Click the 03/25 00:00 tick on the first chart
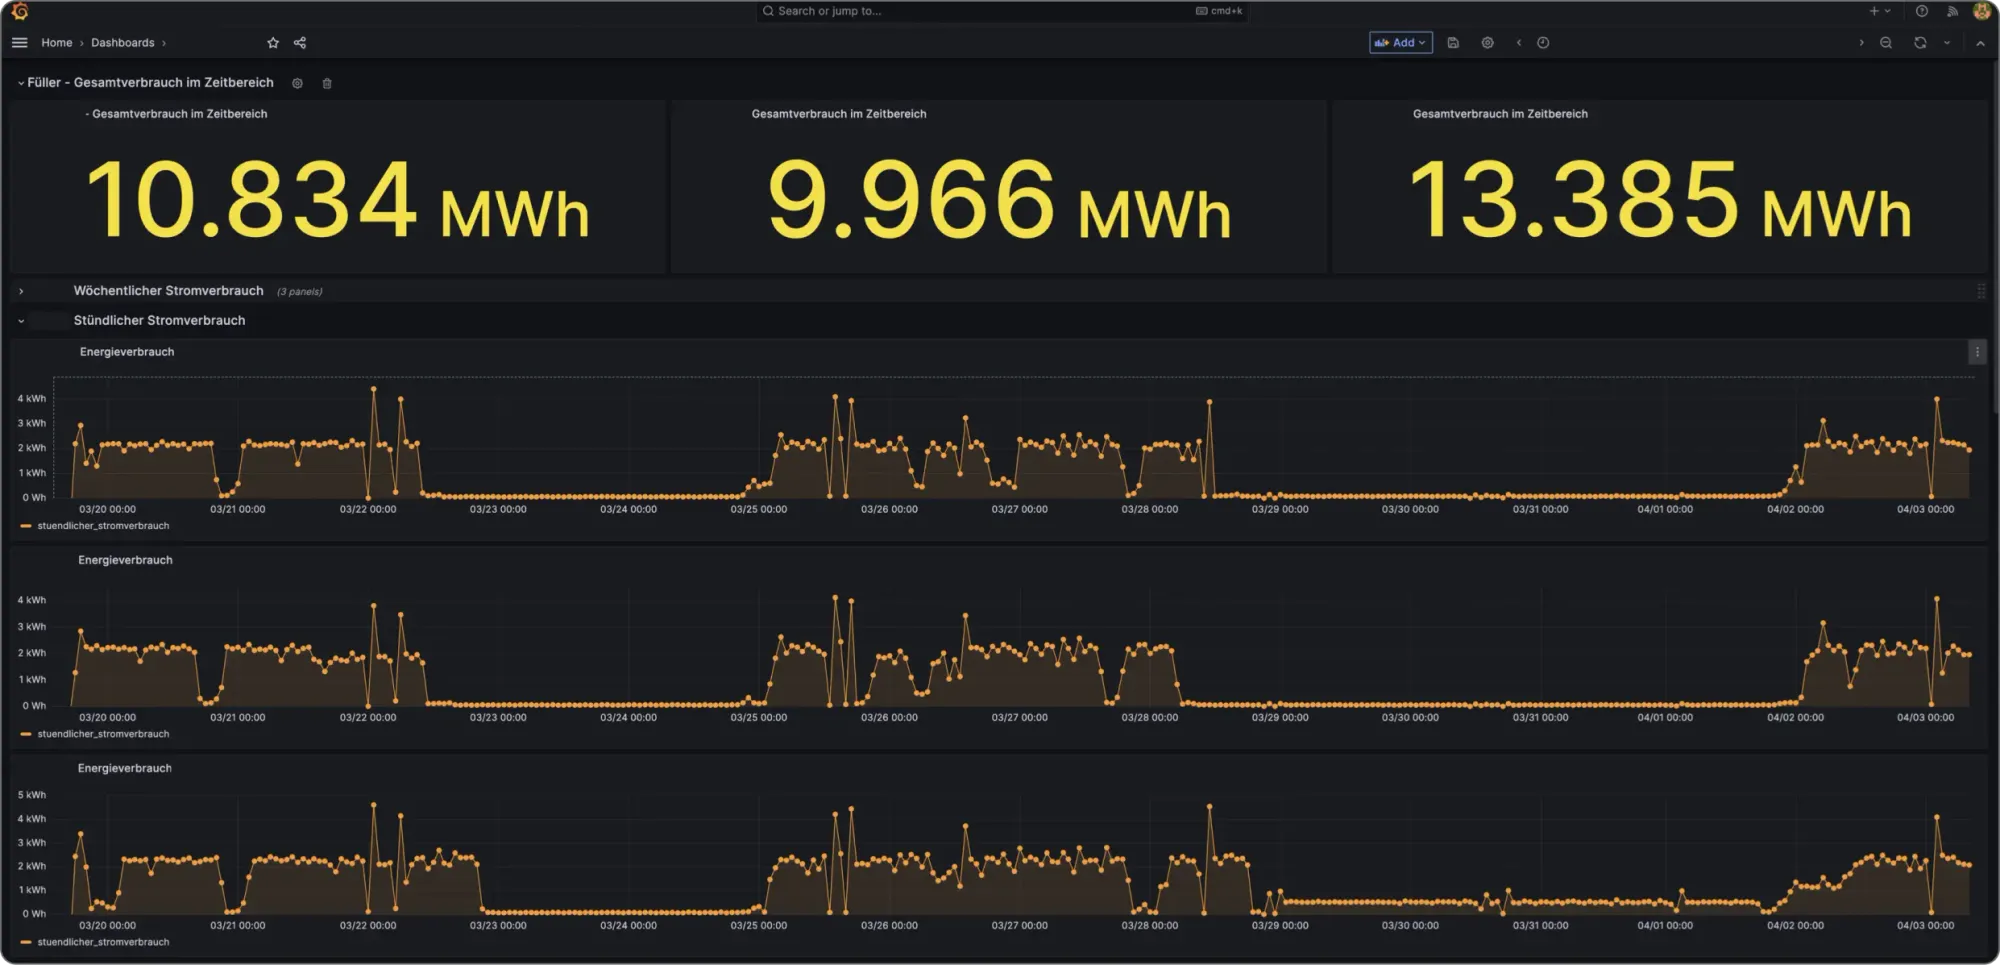Image resolution: width=2000 pixels, height=965 pixels. [x=758, y=510]
